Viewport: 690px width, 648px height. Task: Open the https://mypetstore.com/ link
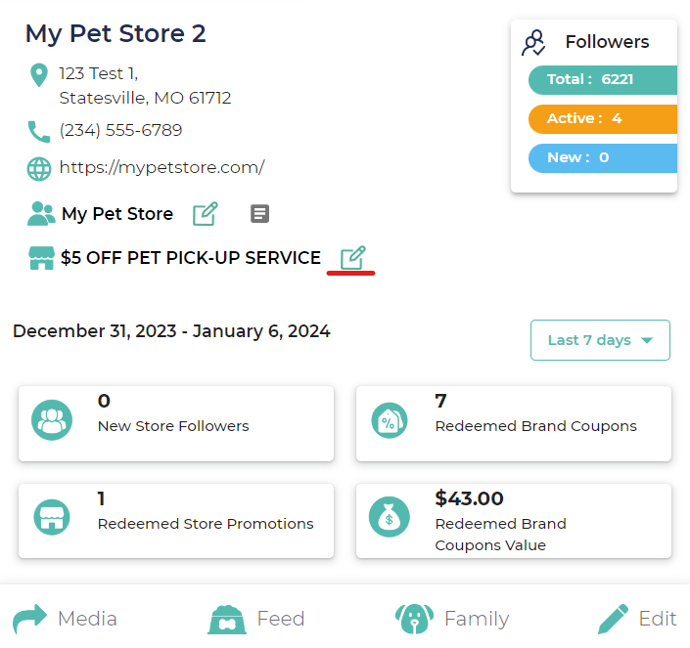pyautogui.click(x=162, y=168)
